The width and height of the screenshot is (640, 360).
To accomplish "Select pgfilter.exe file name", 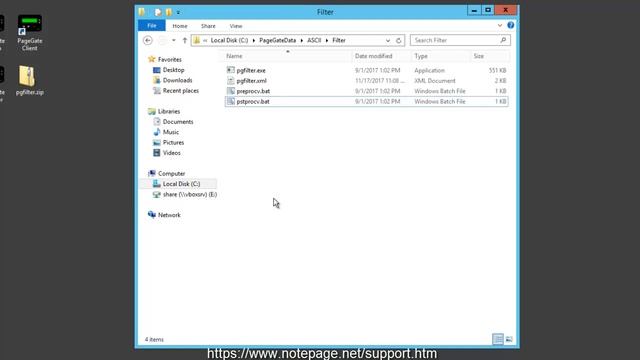I will tap(251, 70).
